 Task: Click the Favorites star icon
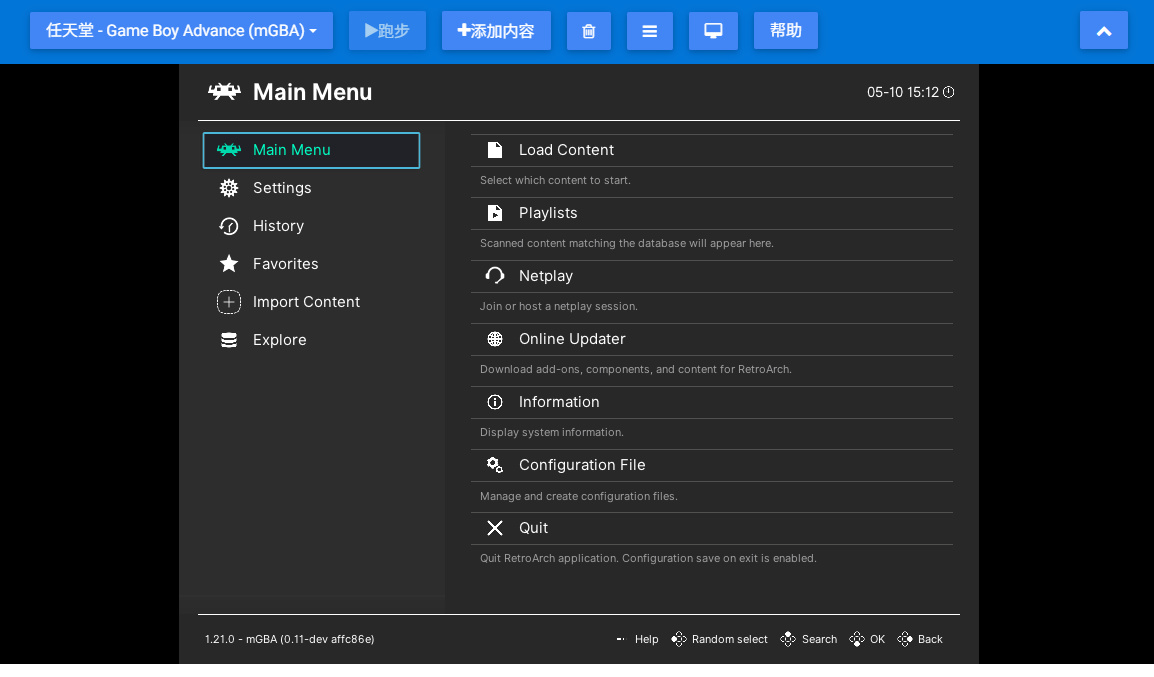coord(229,263)
